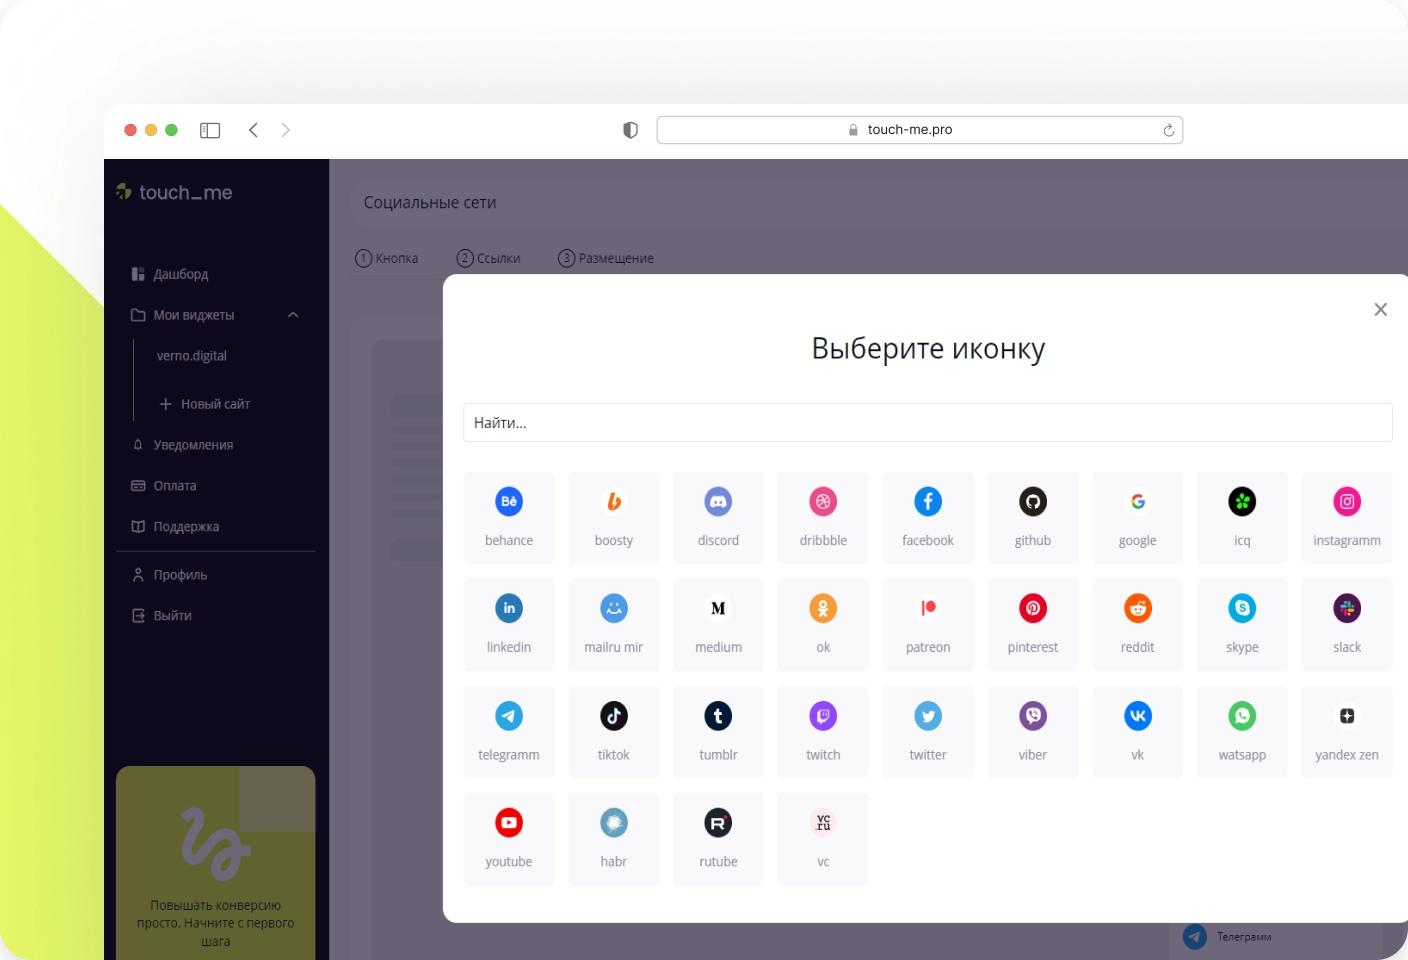This screenshot has height=960, width=1408.
Task: Add a Новый сайт
Action: pos(205,404)
